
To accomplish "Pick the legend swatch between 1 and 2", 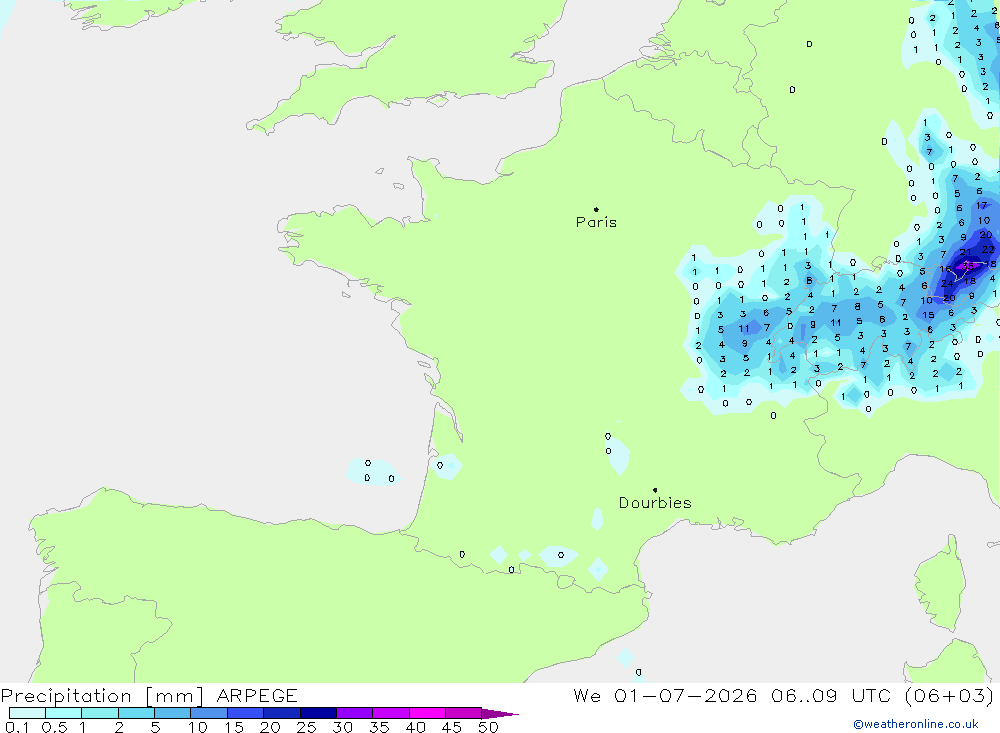I will (100, 713).
